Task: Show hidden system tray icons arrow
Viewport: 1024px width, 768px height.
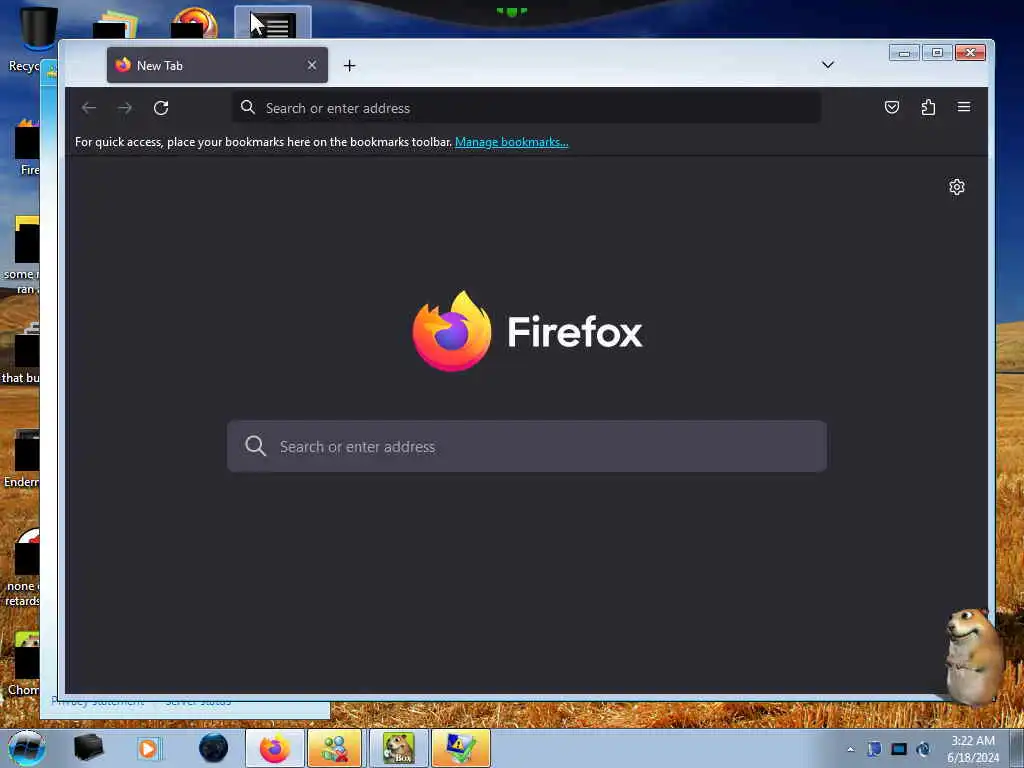Action: coord(850,749)
